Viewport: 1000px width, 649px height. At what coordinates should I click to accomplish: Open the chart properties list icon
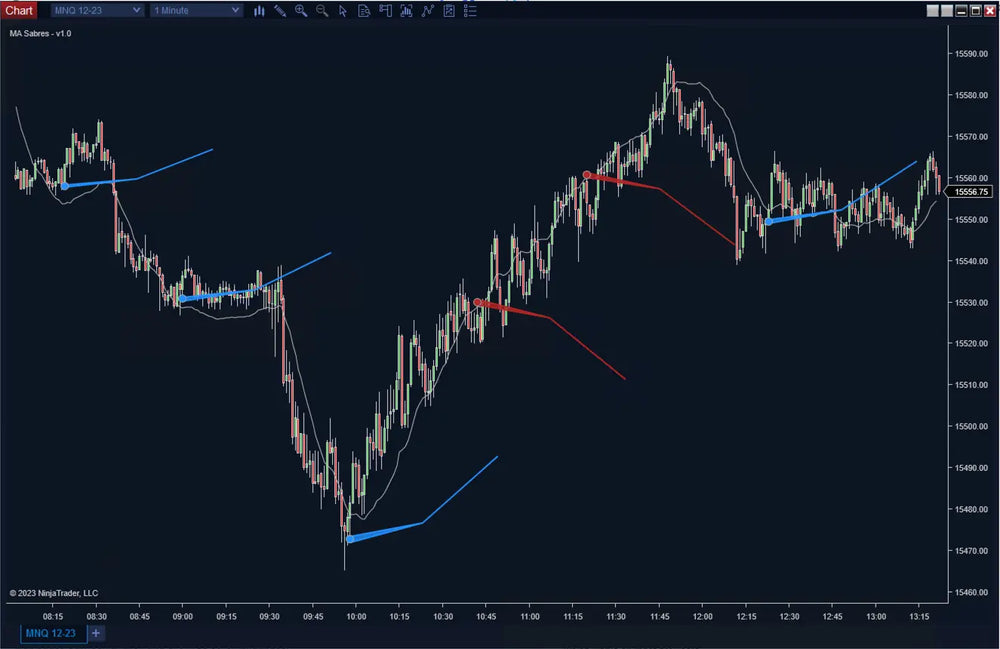[x=470, y=11]
